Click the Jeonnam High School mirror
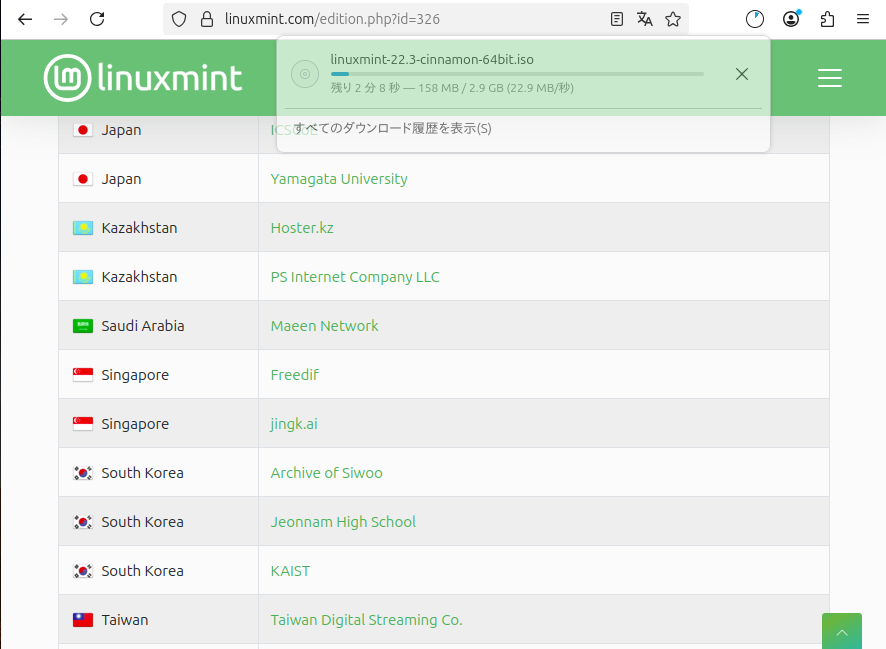Image resolution: width=886 pixels, height=649 pixels. 343,522
